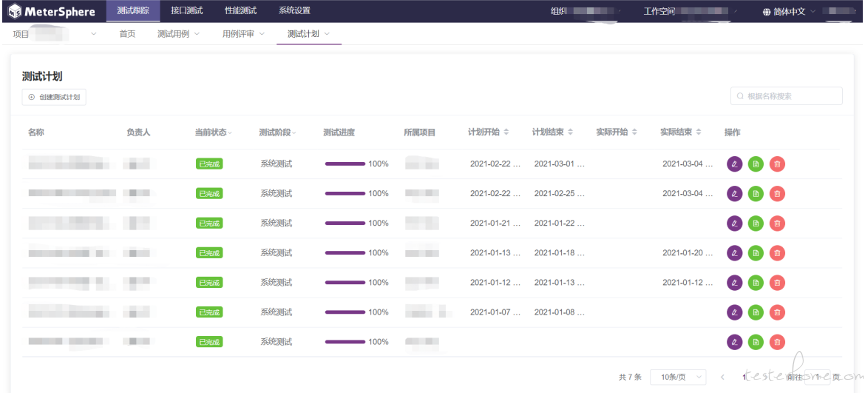This screenshot has width=866, height=393.
Task: Delete the plan ending 2021-02-25
Action: coord(777,194)
